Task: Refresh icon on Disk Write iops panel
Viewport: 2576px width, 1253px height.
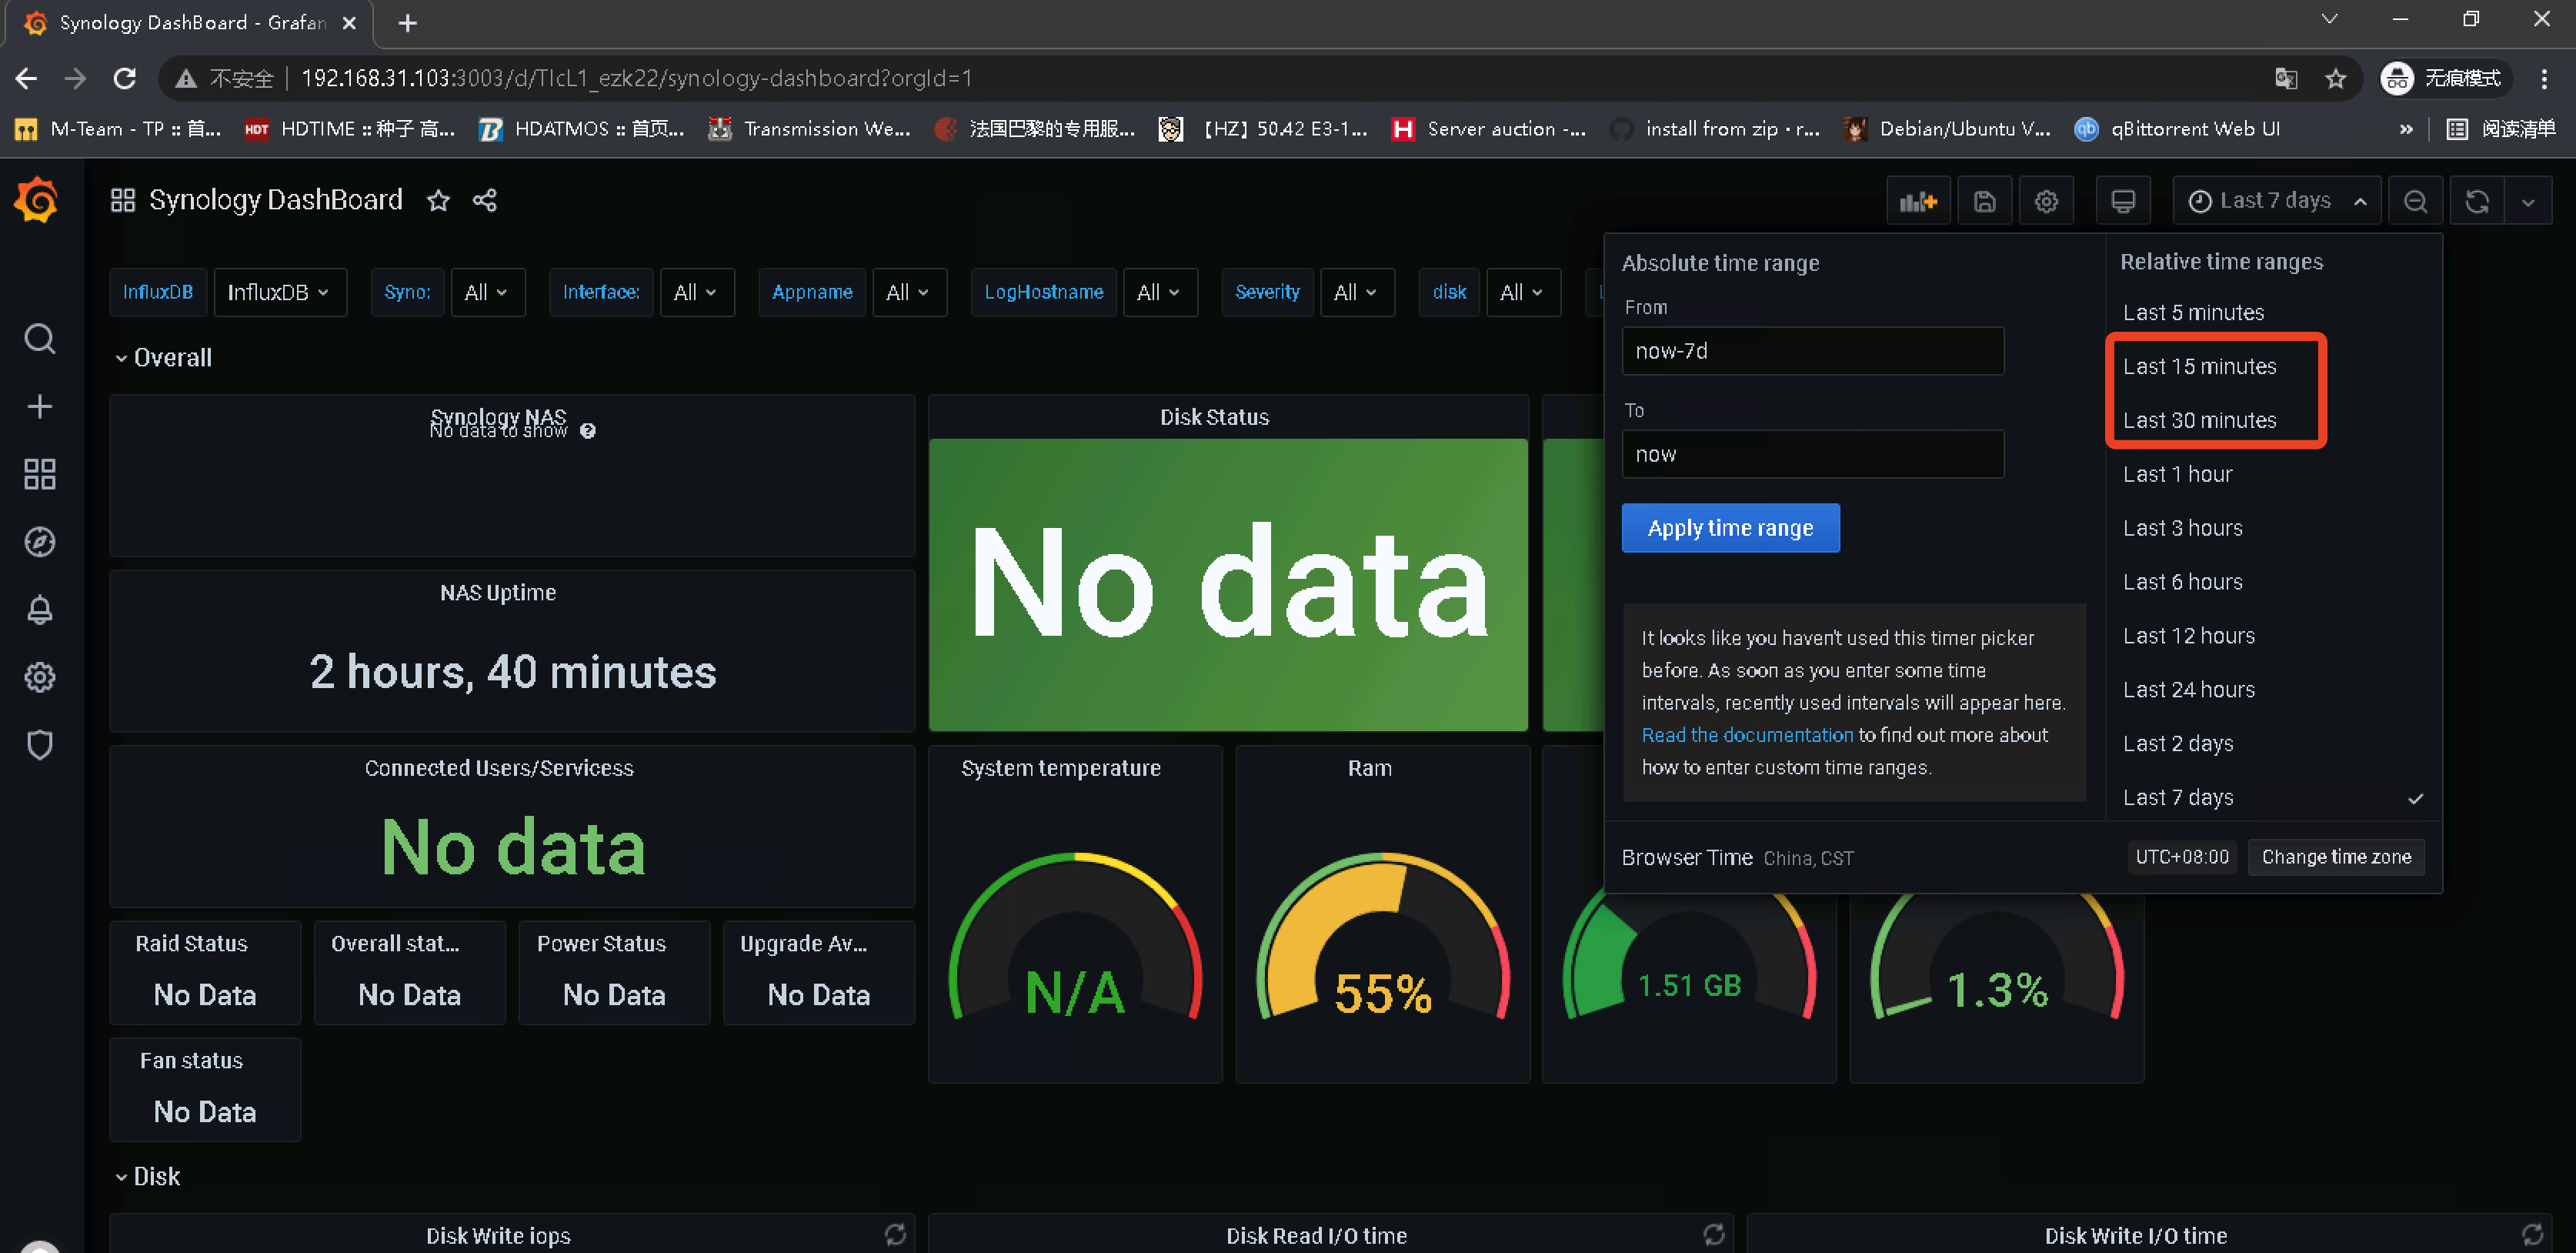Action: point(895,1234)
